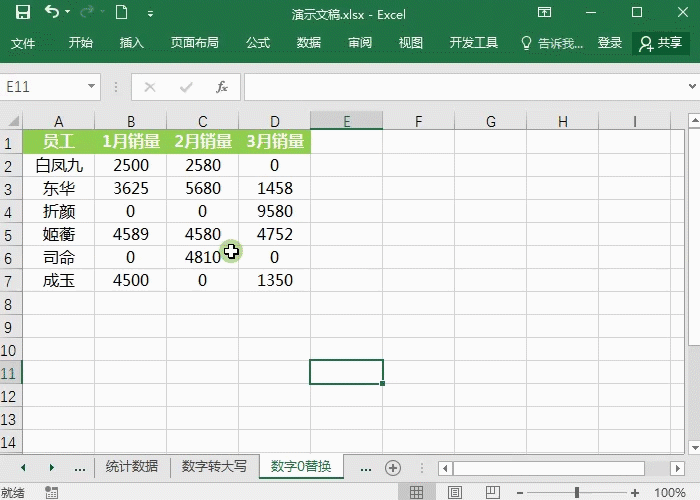The height and width of the screenshot is (500, 700).
Task: Switch to the 插入 ribbon tab
Action: (x=132, y=42)
